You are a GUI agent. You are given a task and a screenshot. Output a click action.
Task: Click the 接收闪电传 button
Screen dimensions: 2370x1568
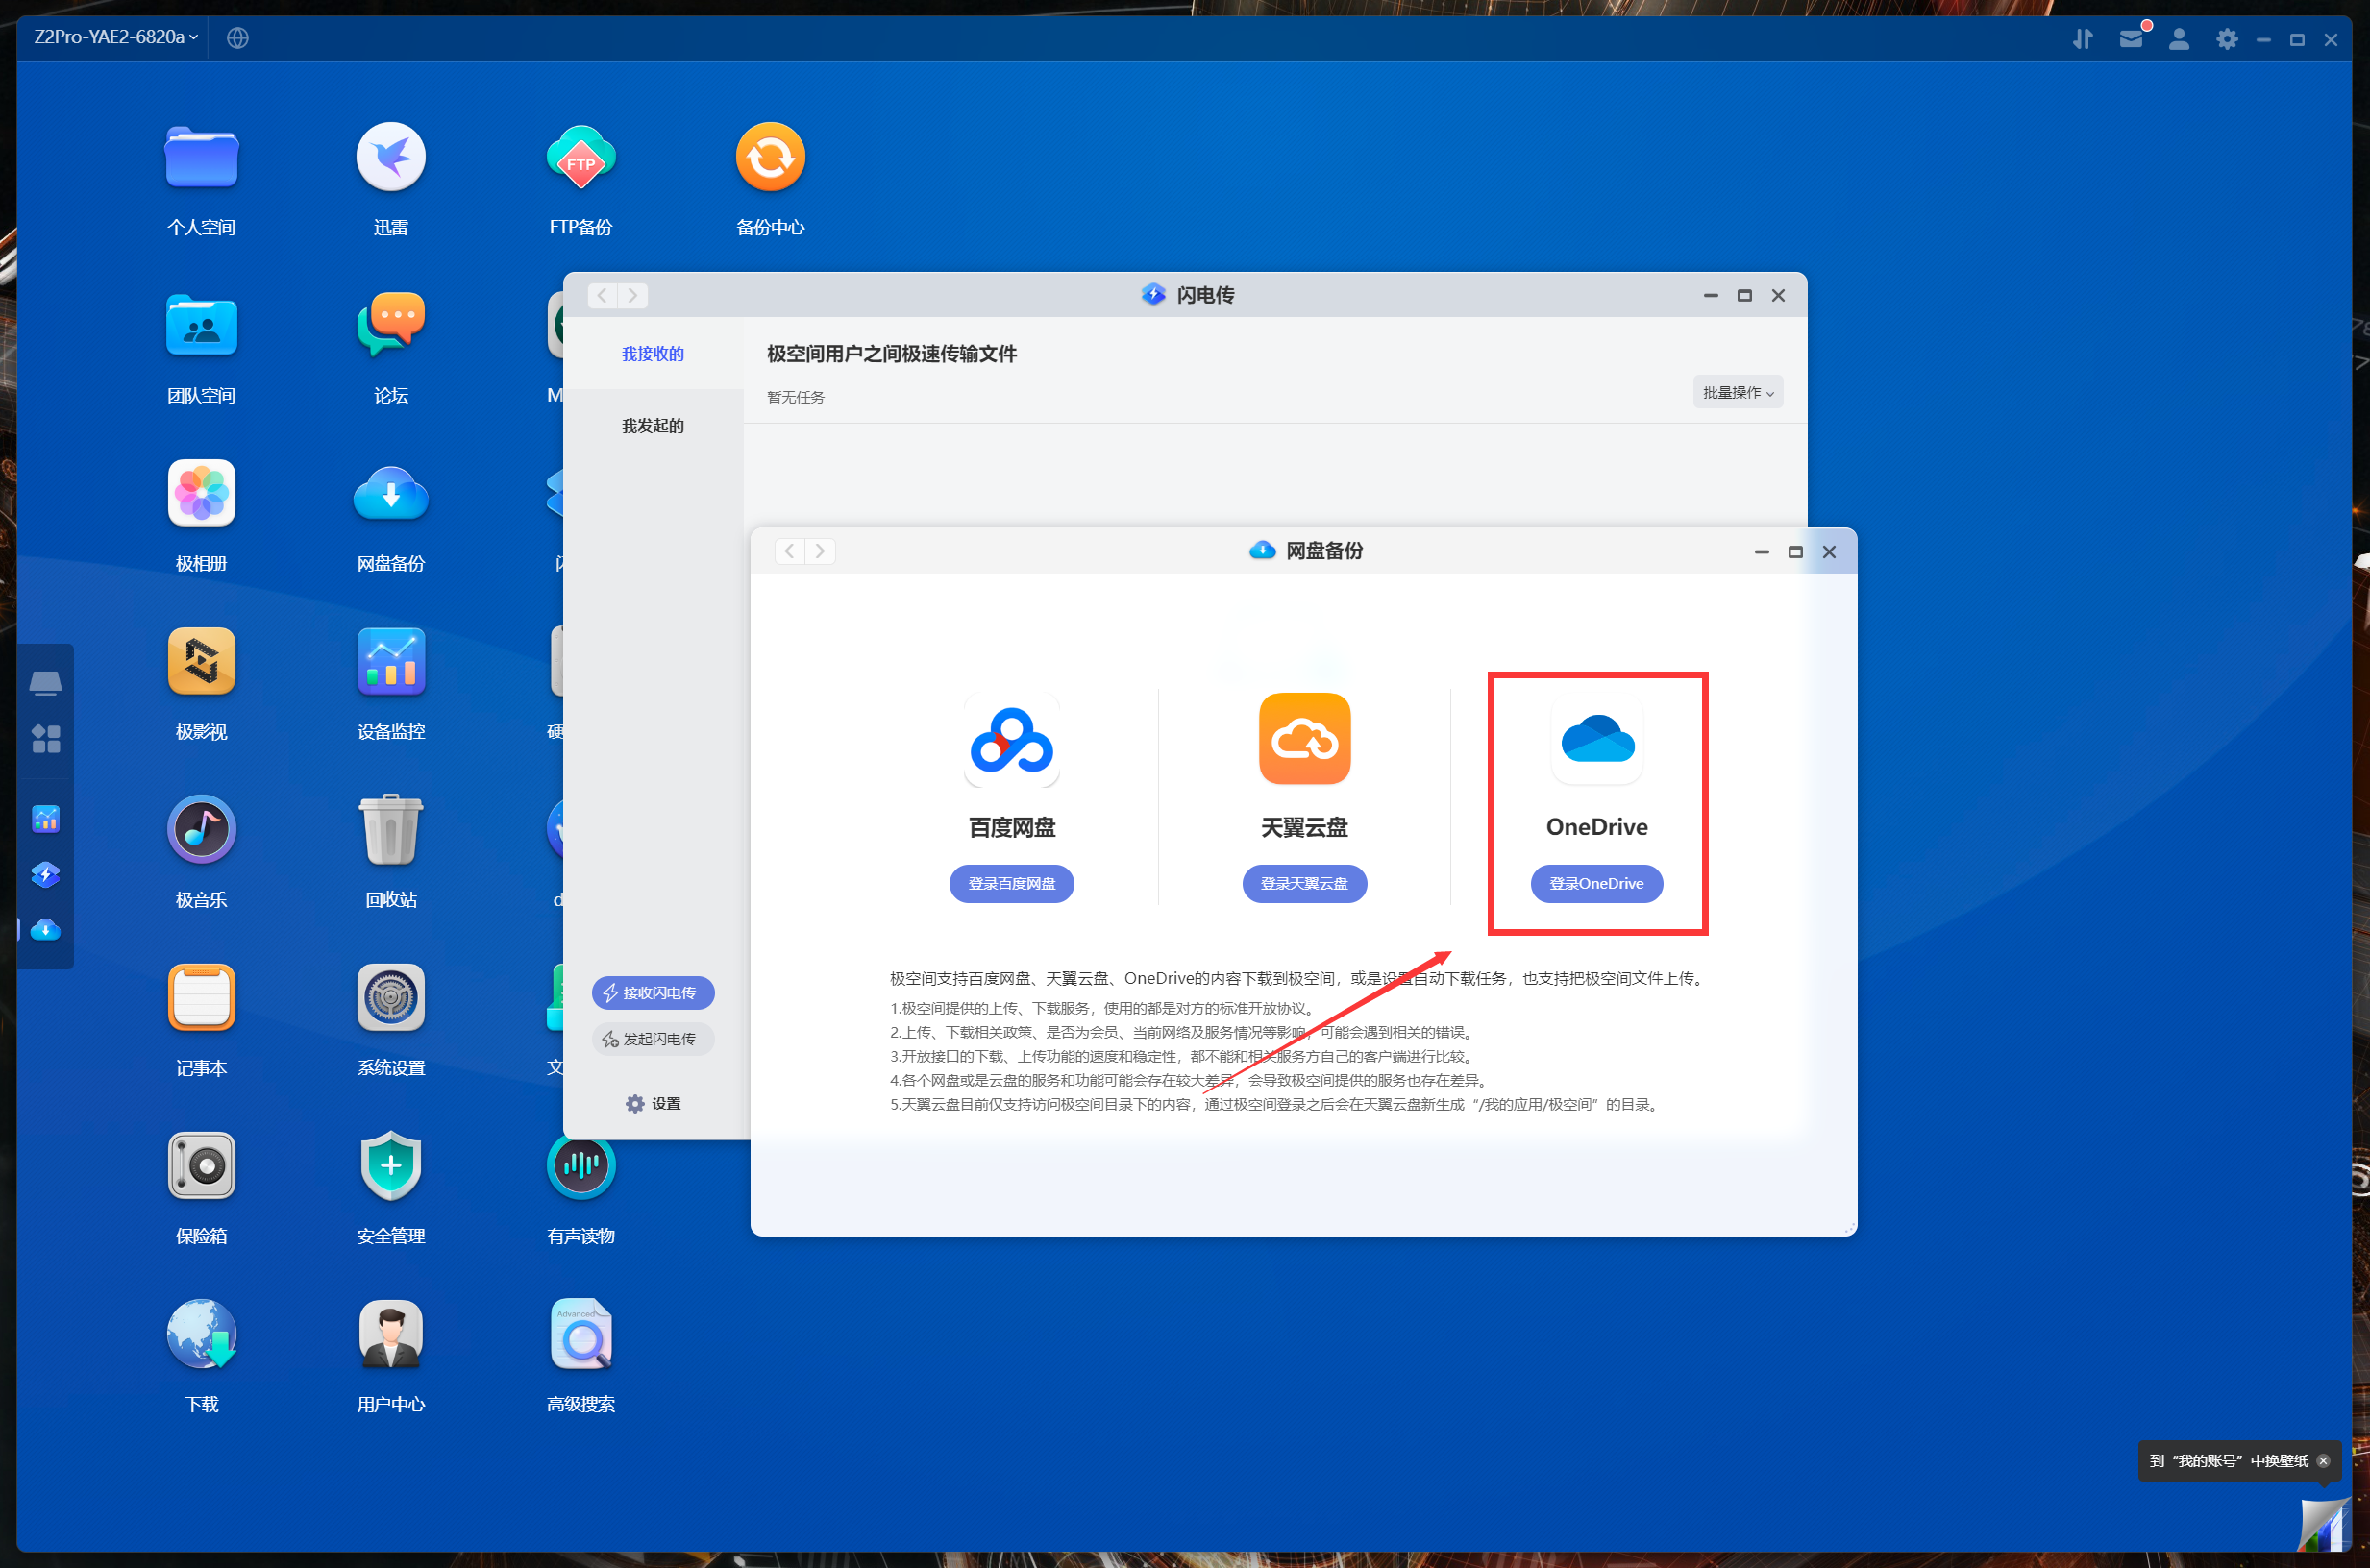(652, 993)
